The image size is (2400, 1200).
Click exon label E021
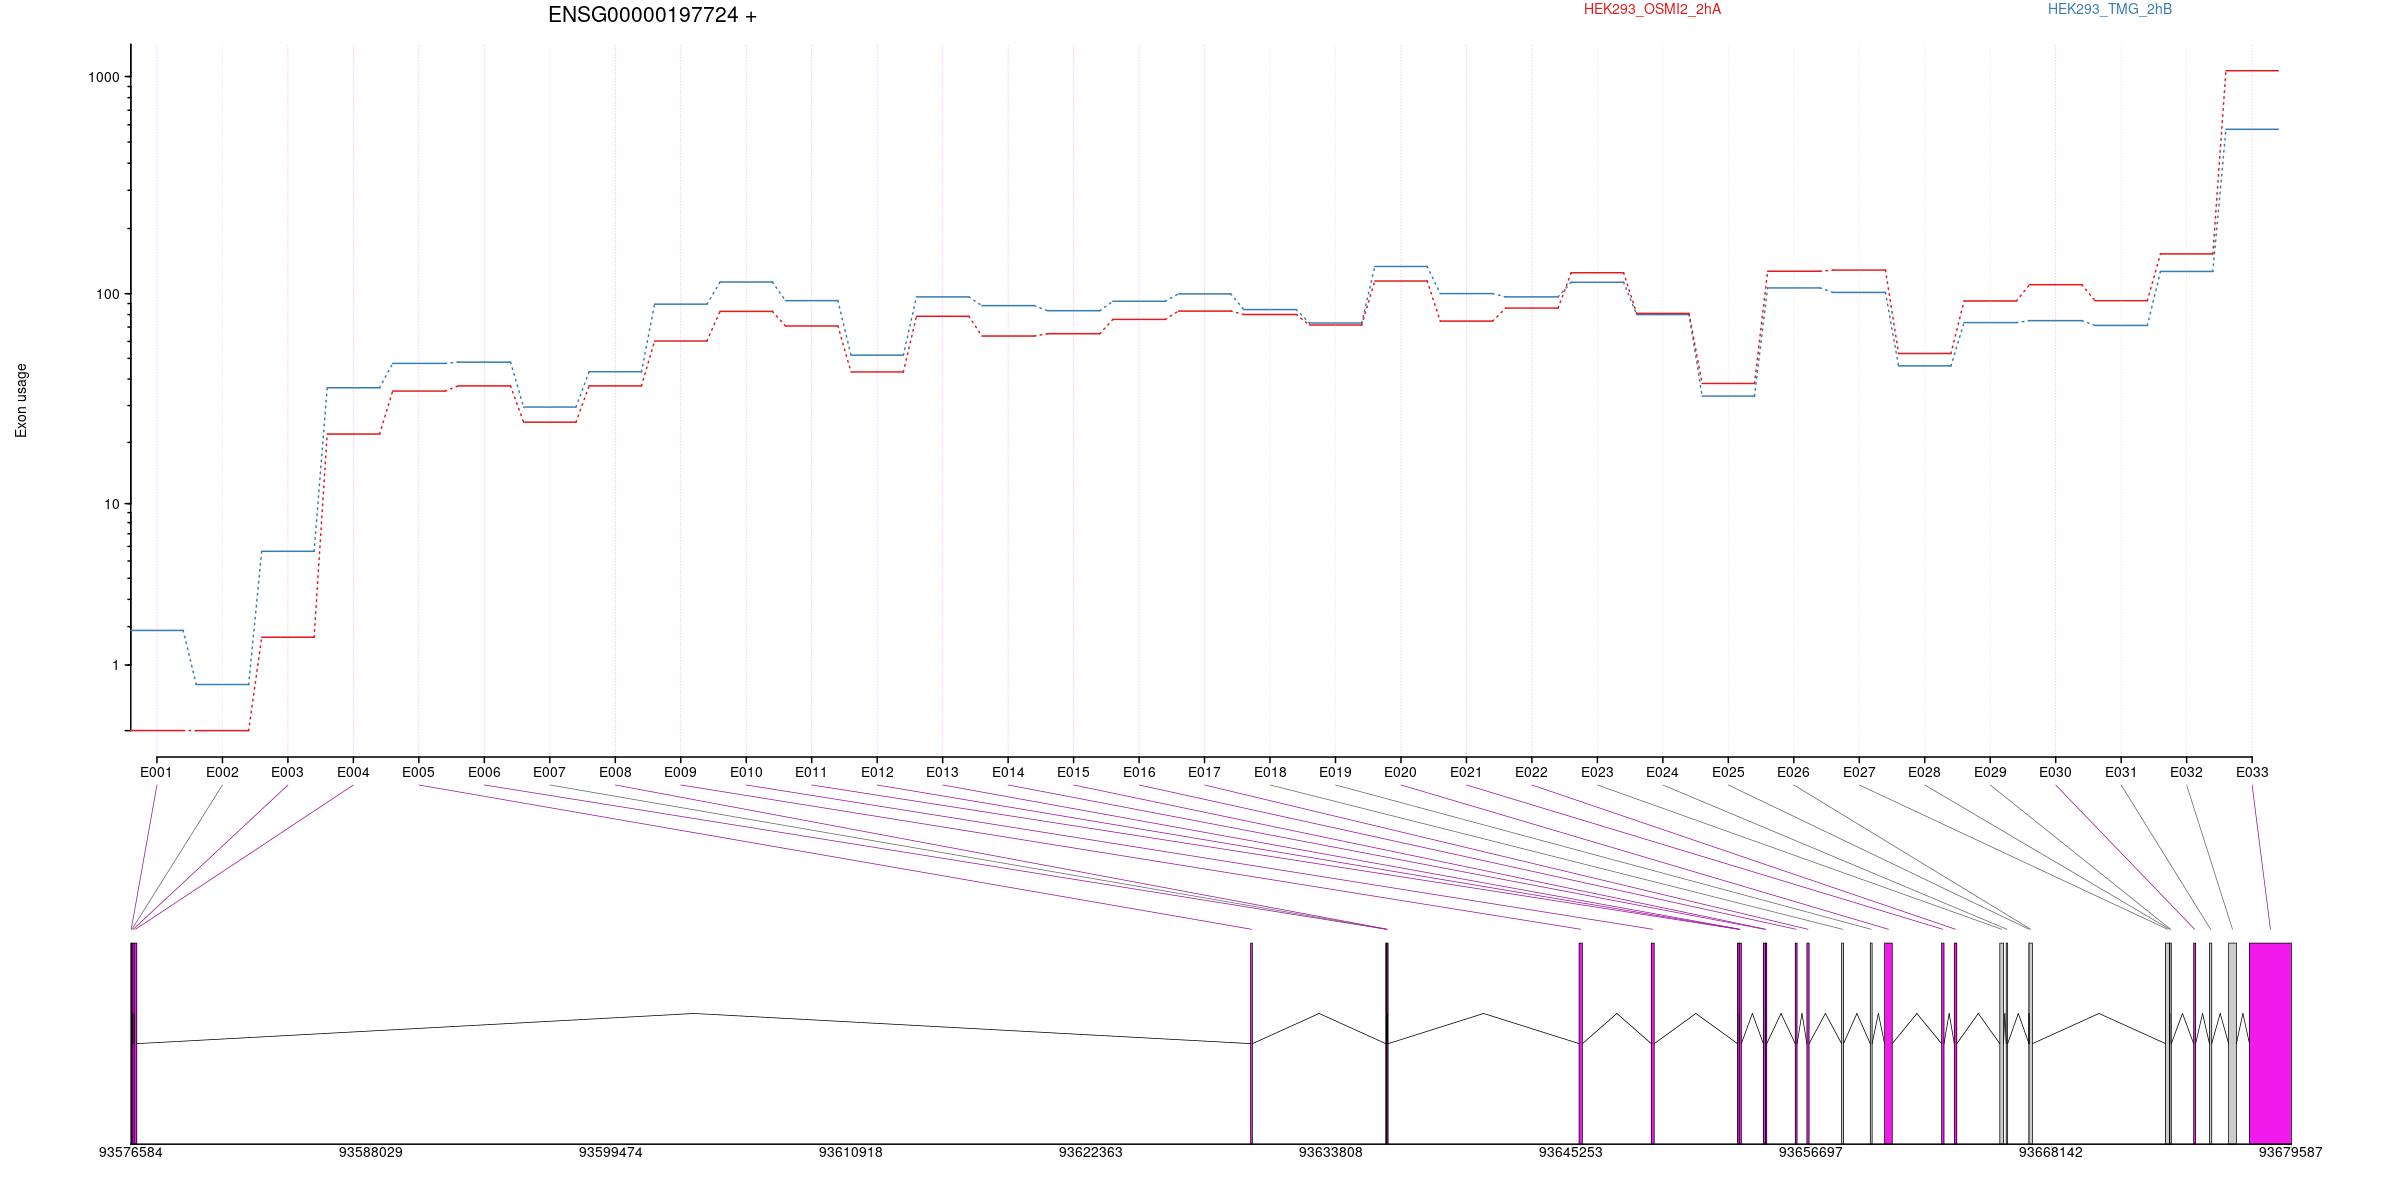coord(1466,772)
